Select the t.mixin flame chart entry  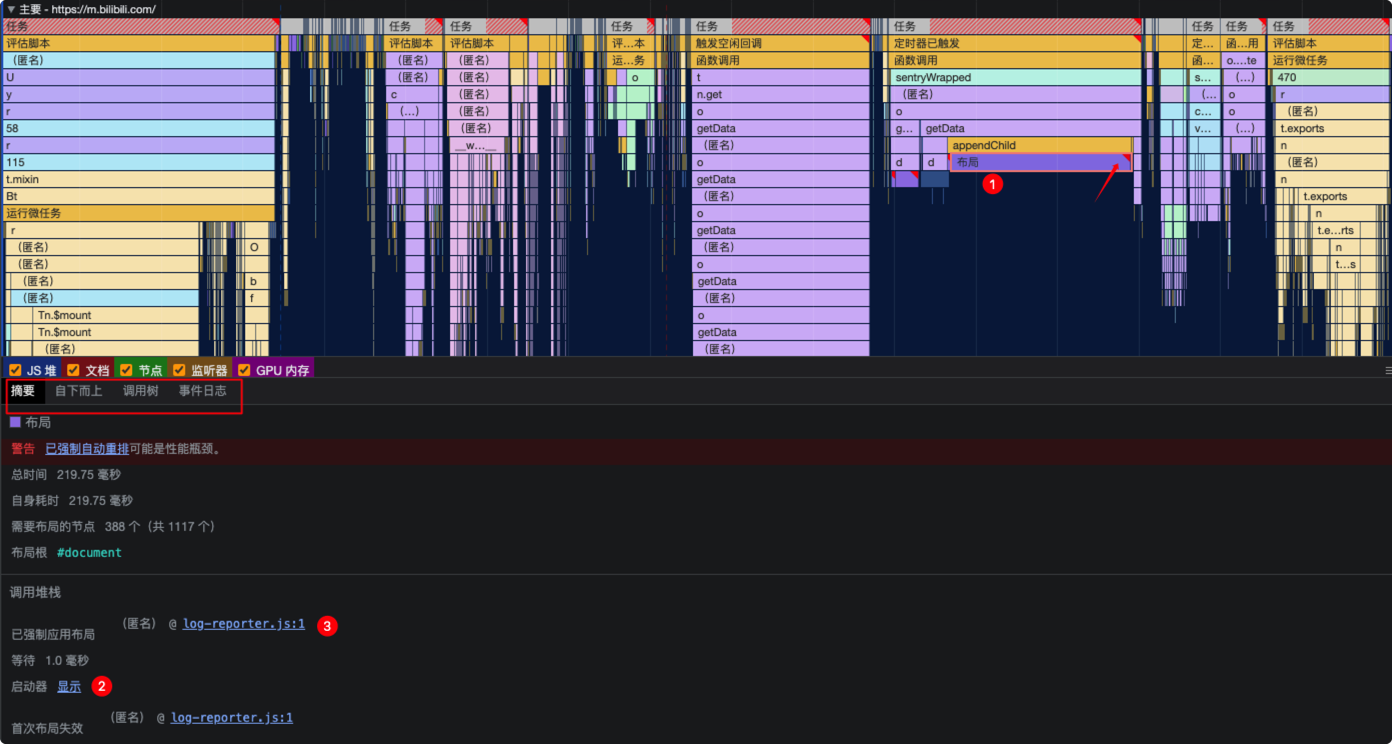click(138, 179)
